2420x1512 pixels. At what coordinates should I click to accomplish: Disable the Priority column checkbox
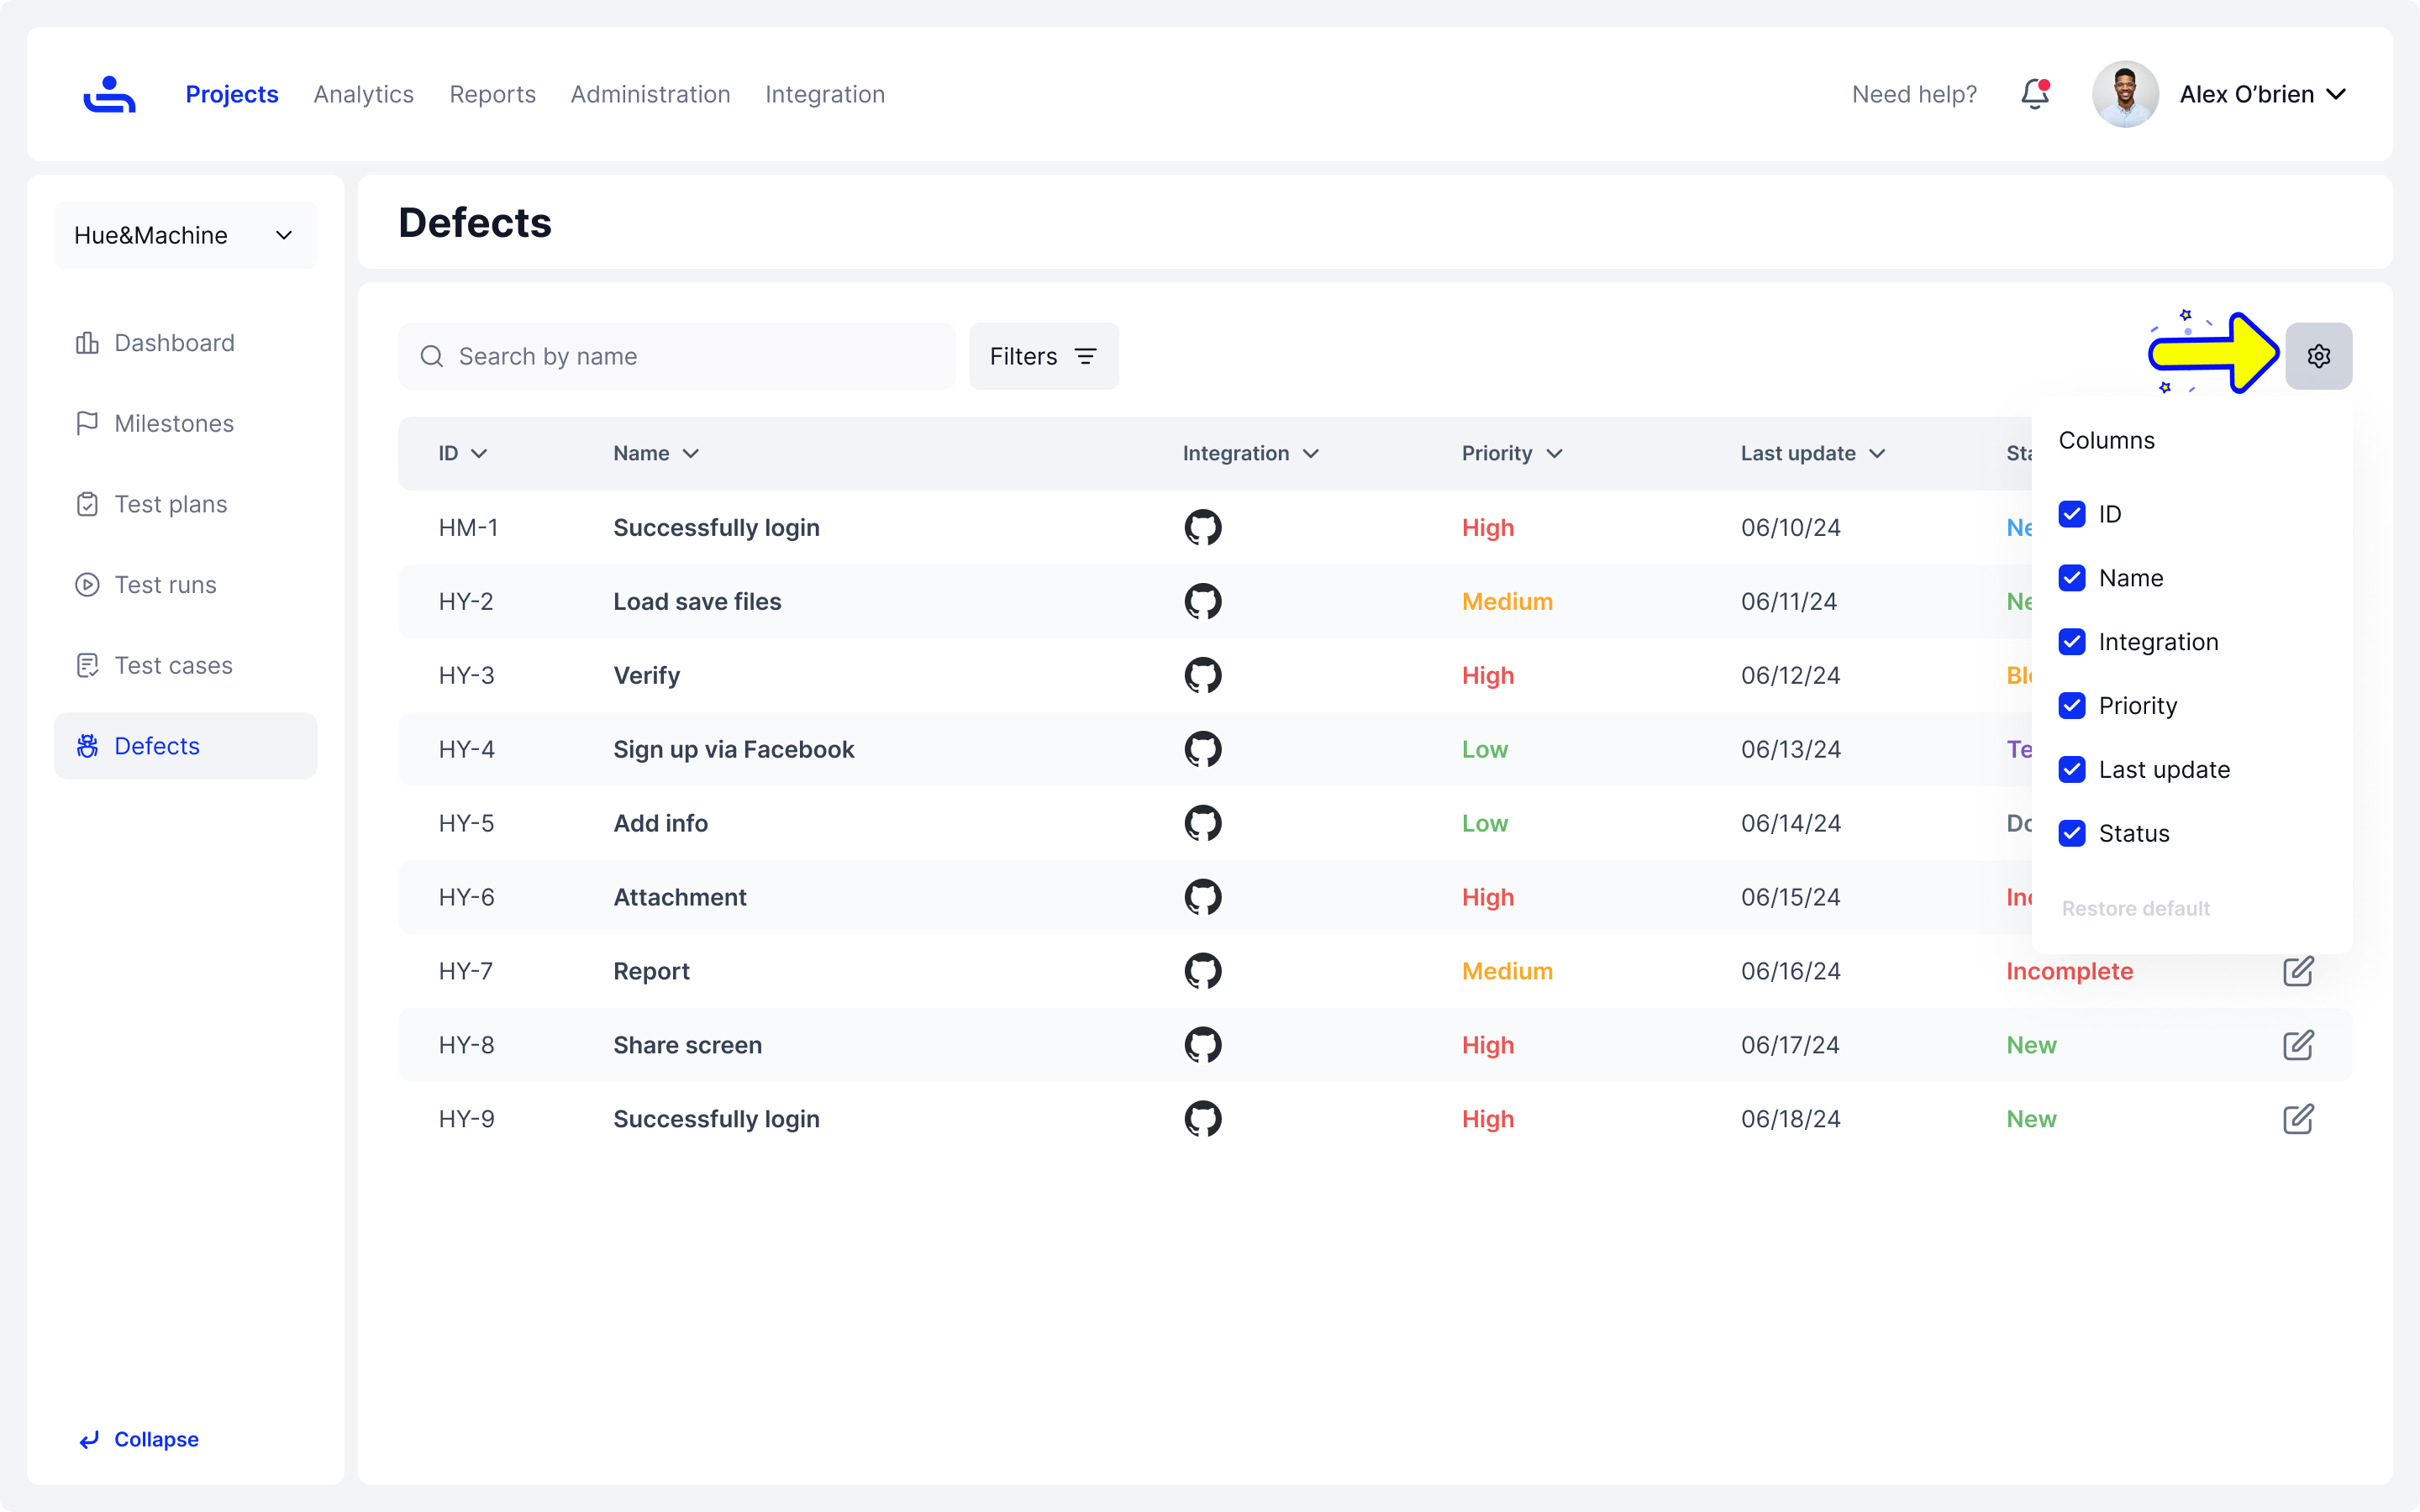click(2072, 706)
